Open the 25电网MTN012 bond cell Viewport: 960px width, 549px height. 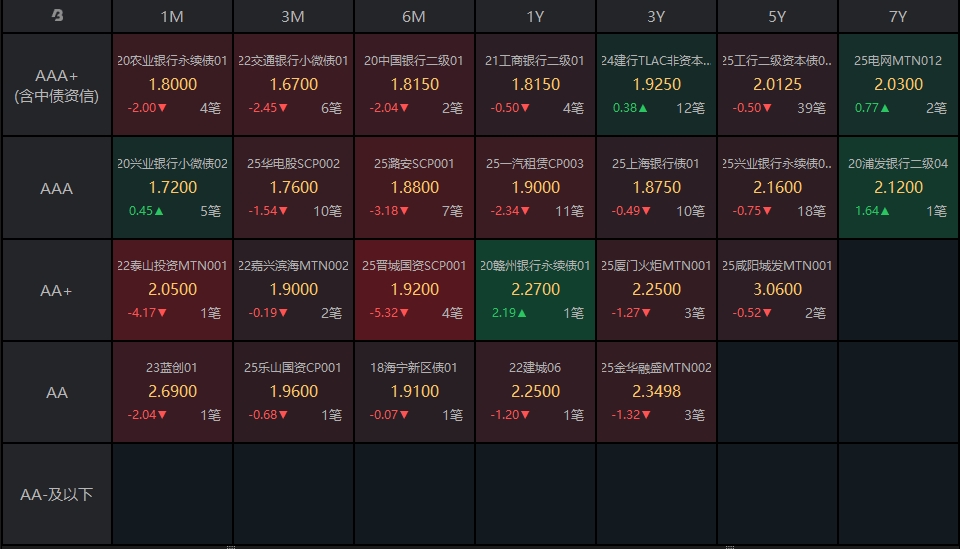pyautogui.click(x=898, y=84)
